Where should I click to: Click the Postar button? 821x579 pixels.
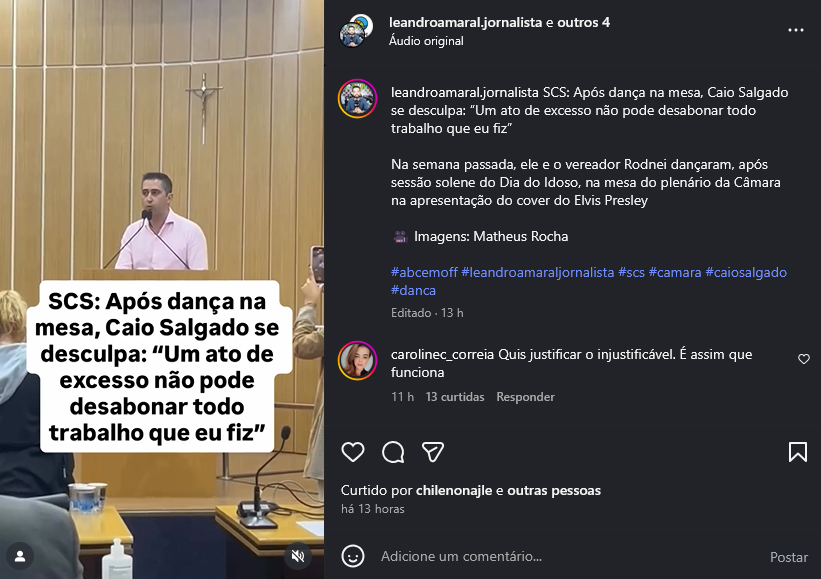click(x=789, y=557)
